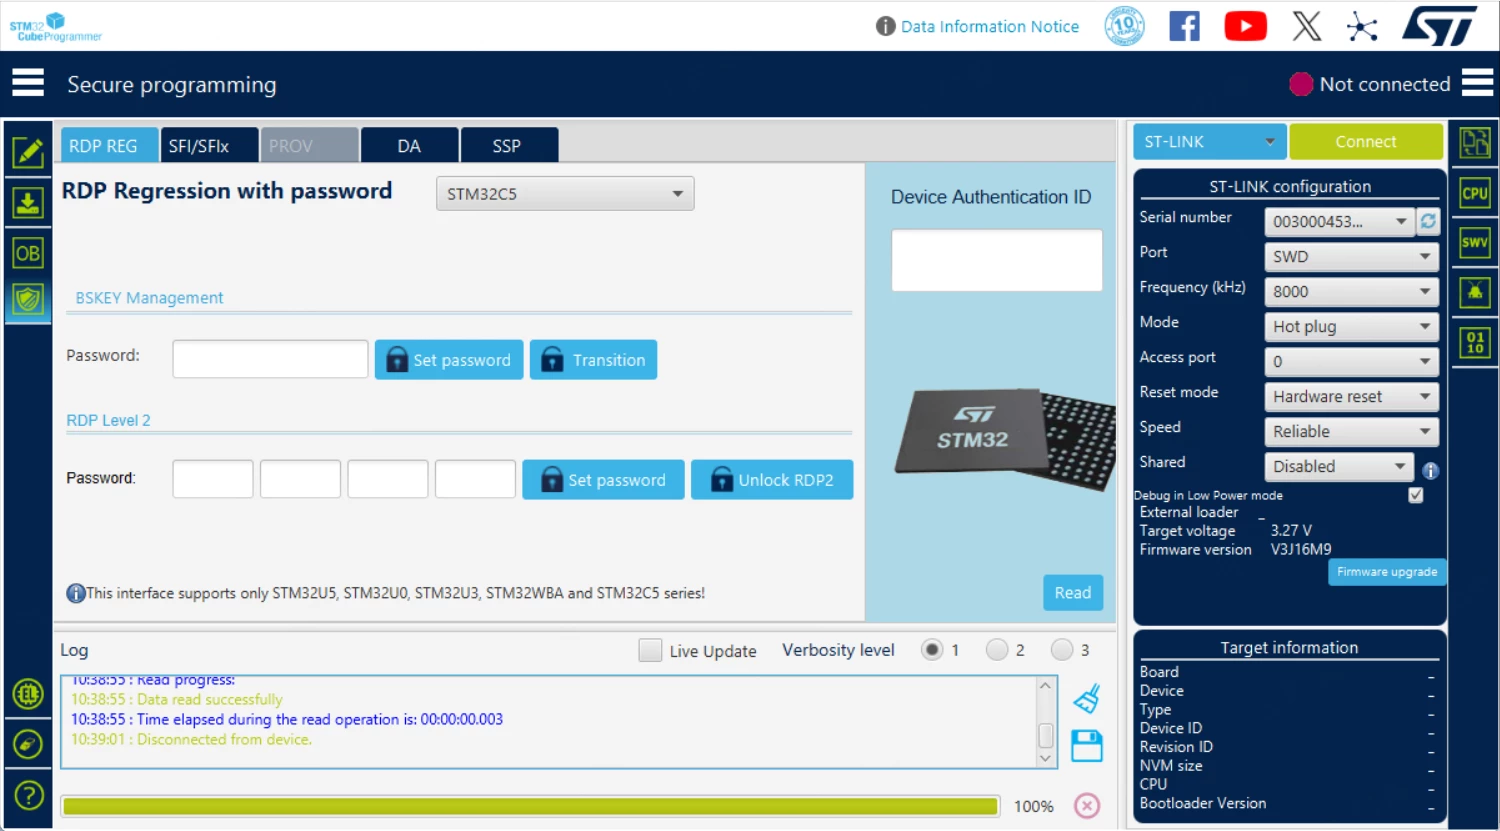Switch to the SSP tab
1500x831 pixels.
tap(509, 145)
